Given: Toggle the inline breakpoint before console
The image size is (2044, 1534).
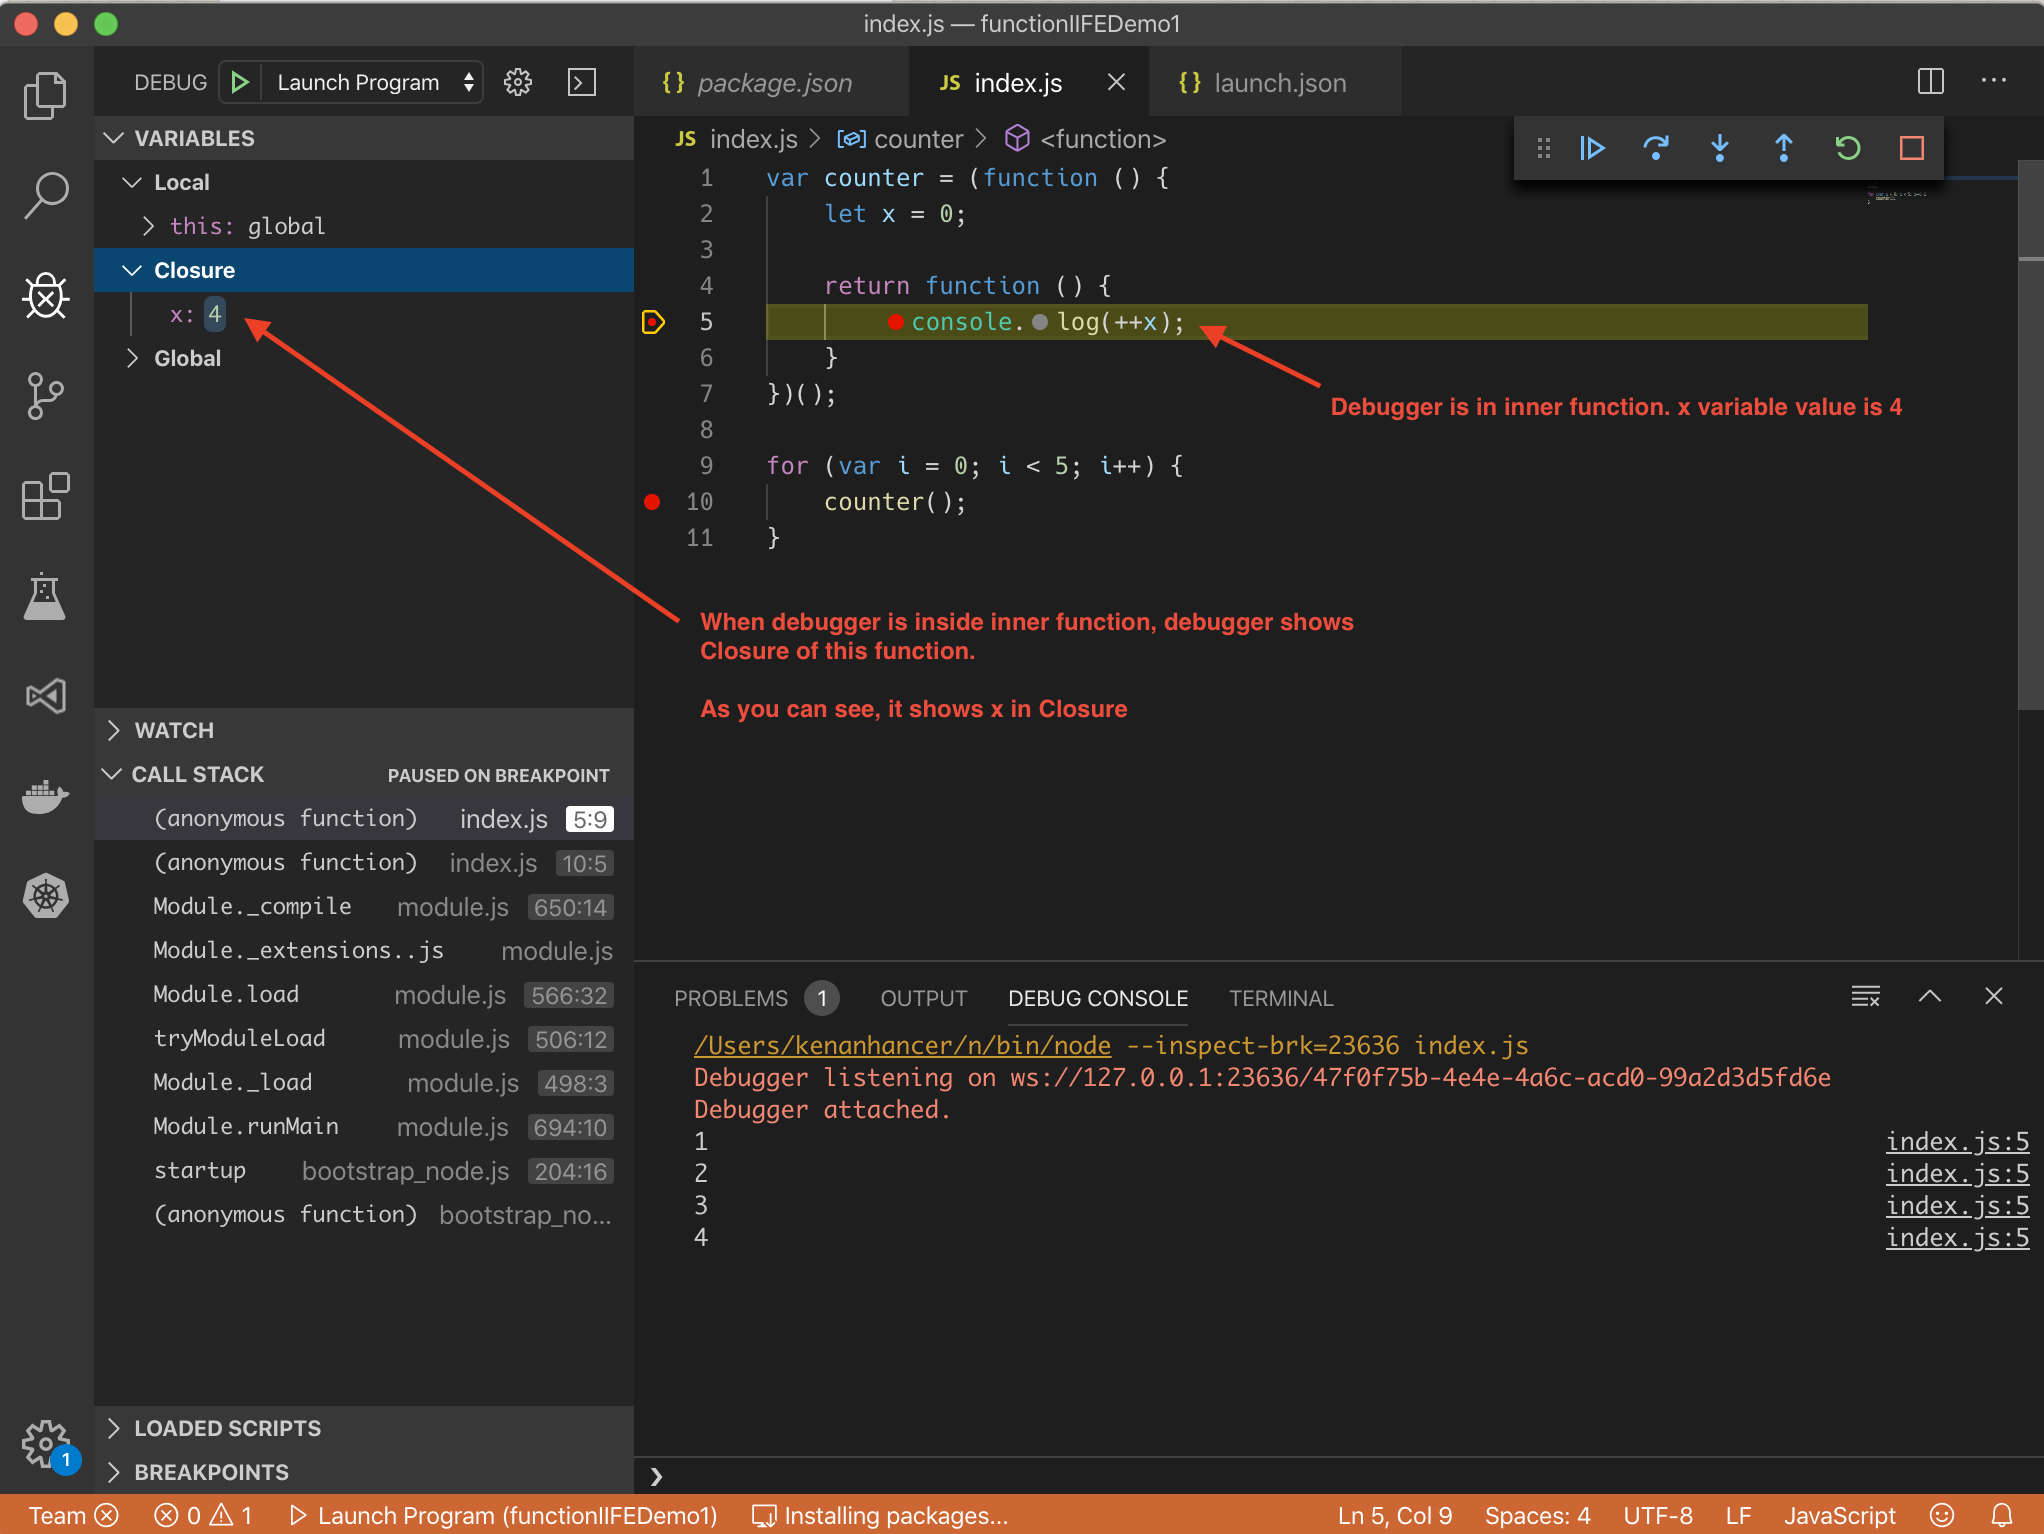Looking at the screenshot, I should pos(896,322).
